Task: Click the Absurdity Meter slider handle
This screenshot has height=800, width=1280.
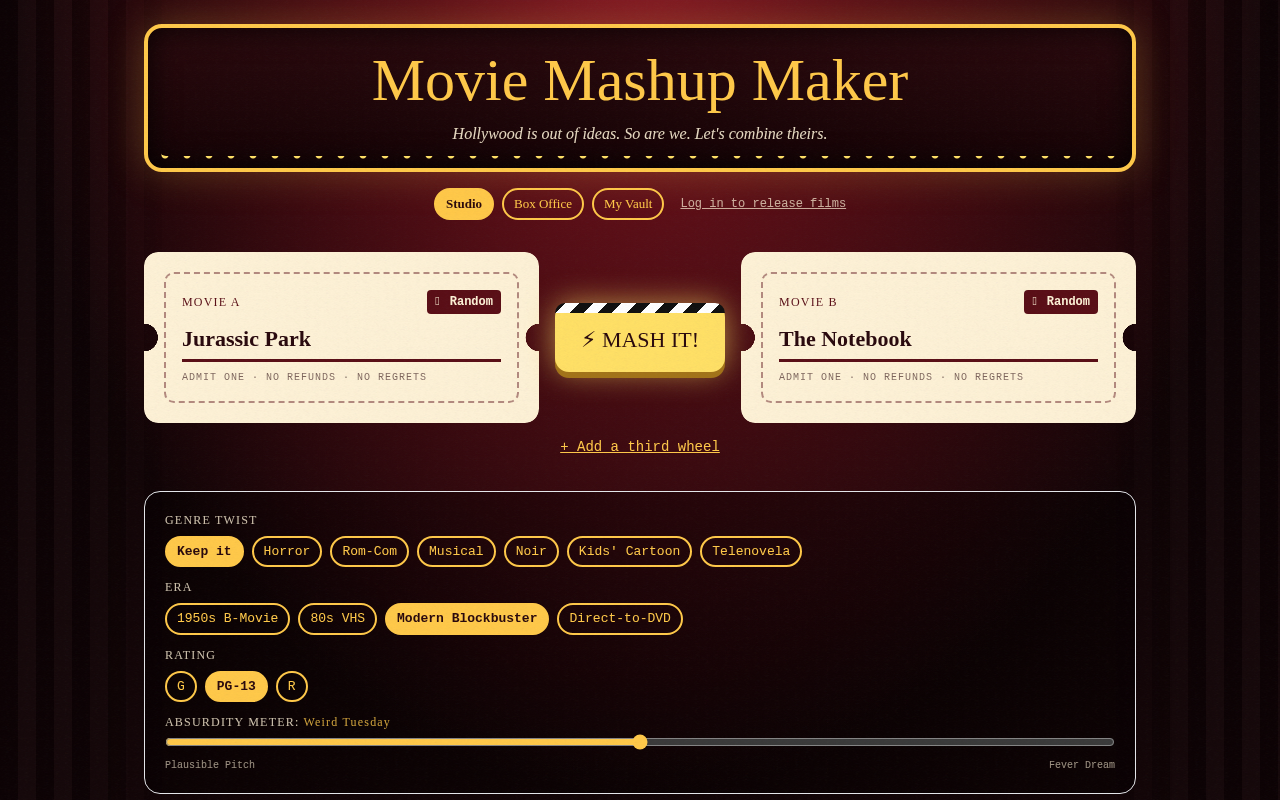Action: tap(640, 742)
